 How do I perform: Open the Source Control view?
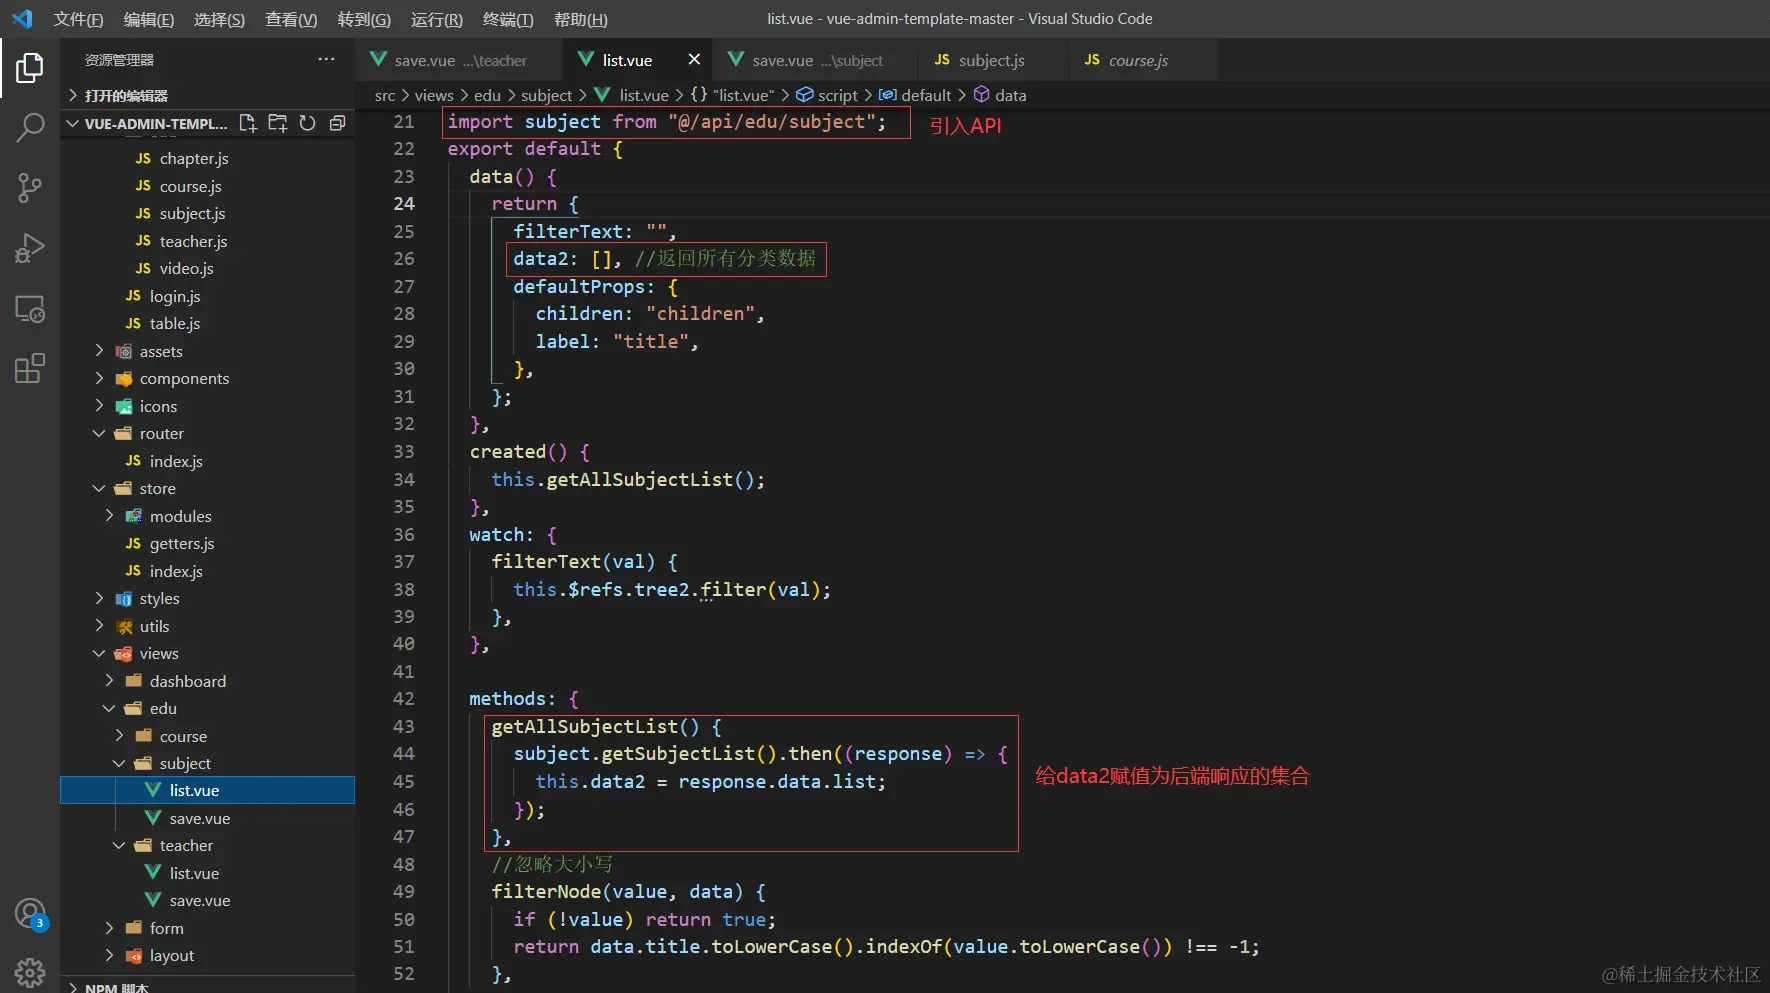click(x=30, y=188)
